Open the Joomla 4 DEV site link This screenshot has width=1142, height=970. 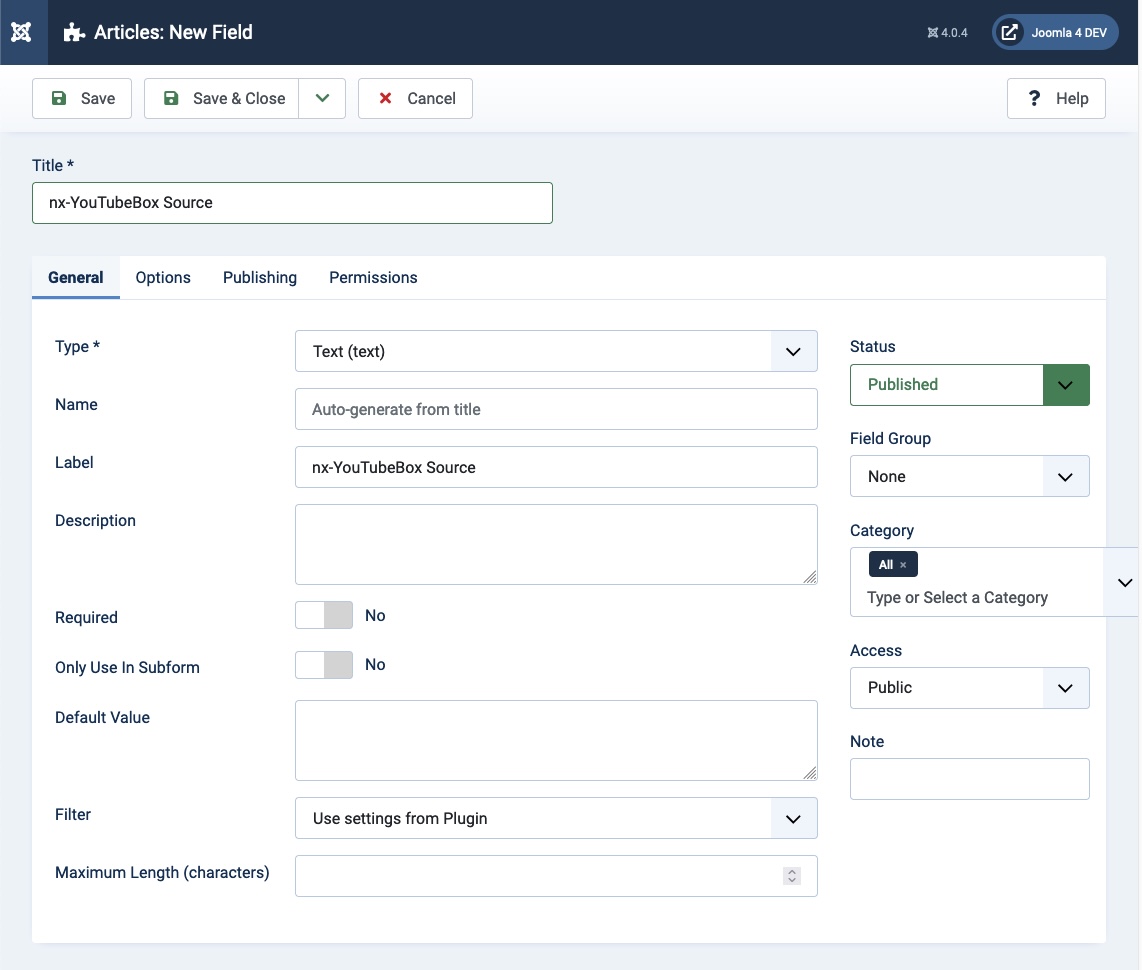pos(1055,32)
